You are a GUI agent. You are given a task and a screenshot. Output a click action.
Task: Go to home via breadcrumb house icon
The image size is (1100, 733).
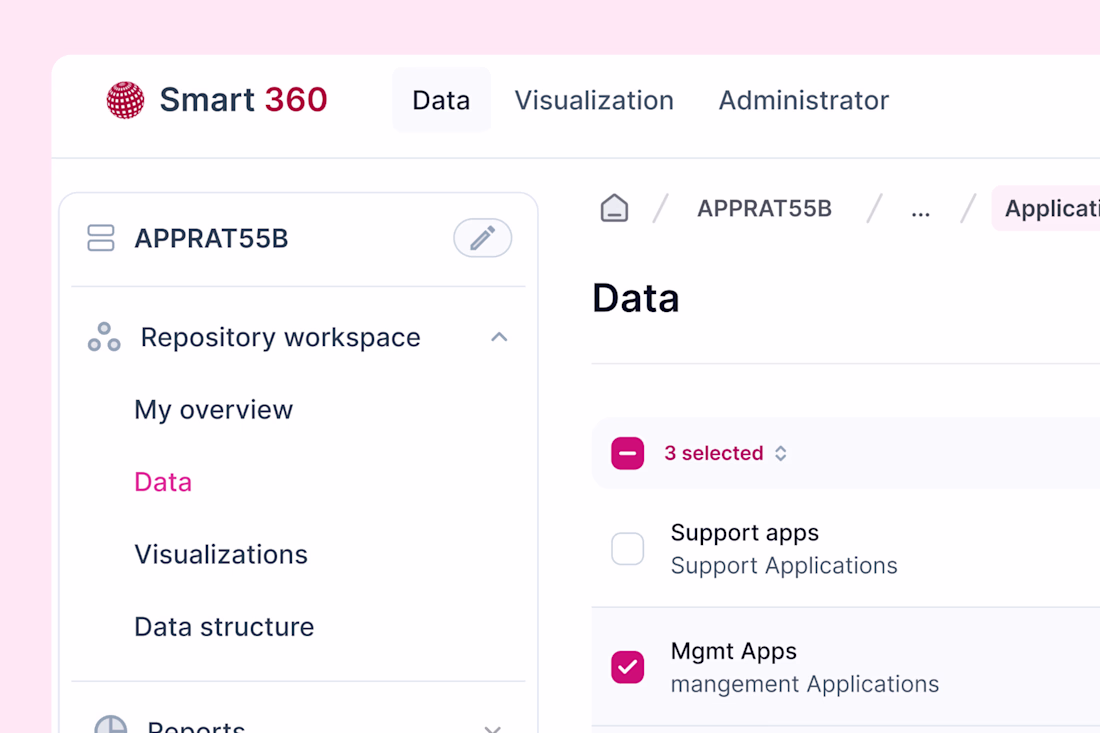point(614,208)
